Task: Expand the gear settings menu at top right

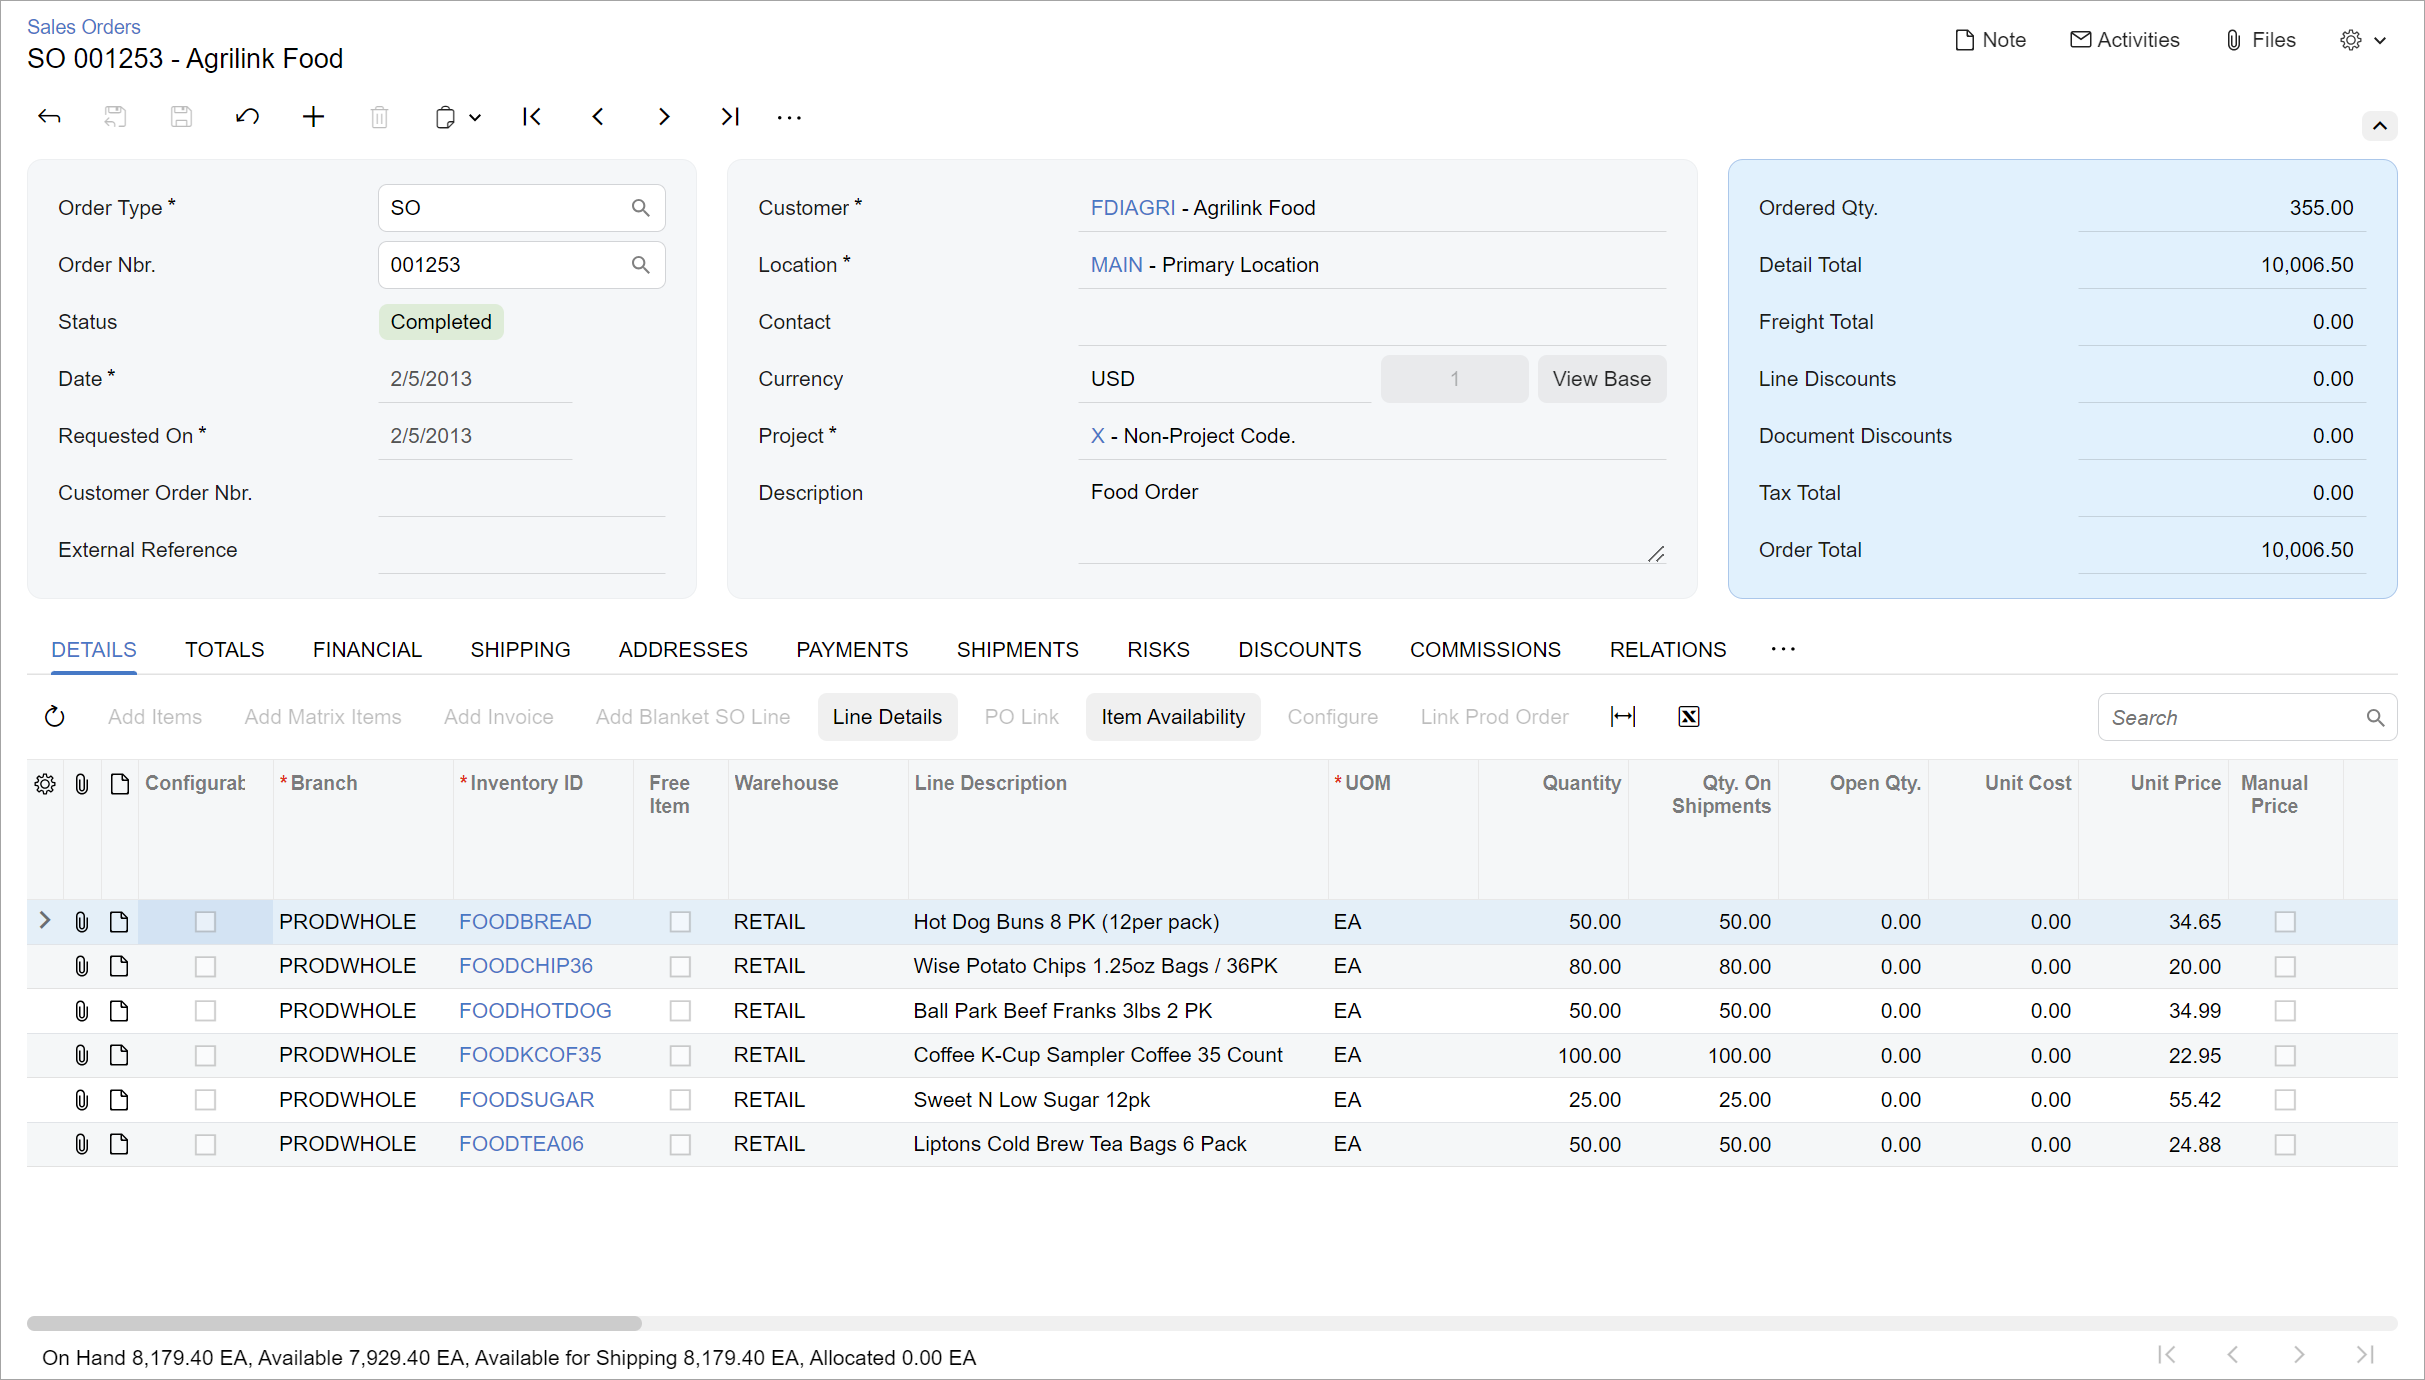Action: pyautogui.click(x=2363, y=40)
